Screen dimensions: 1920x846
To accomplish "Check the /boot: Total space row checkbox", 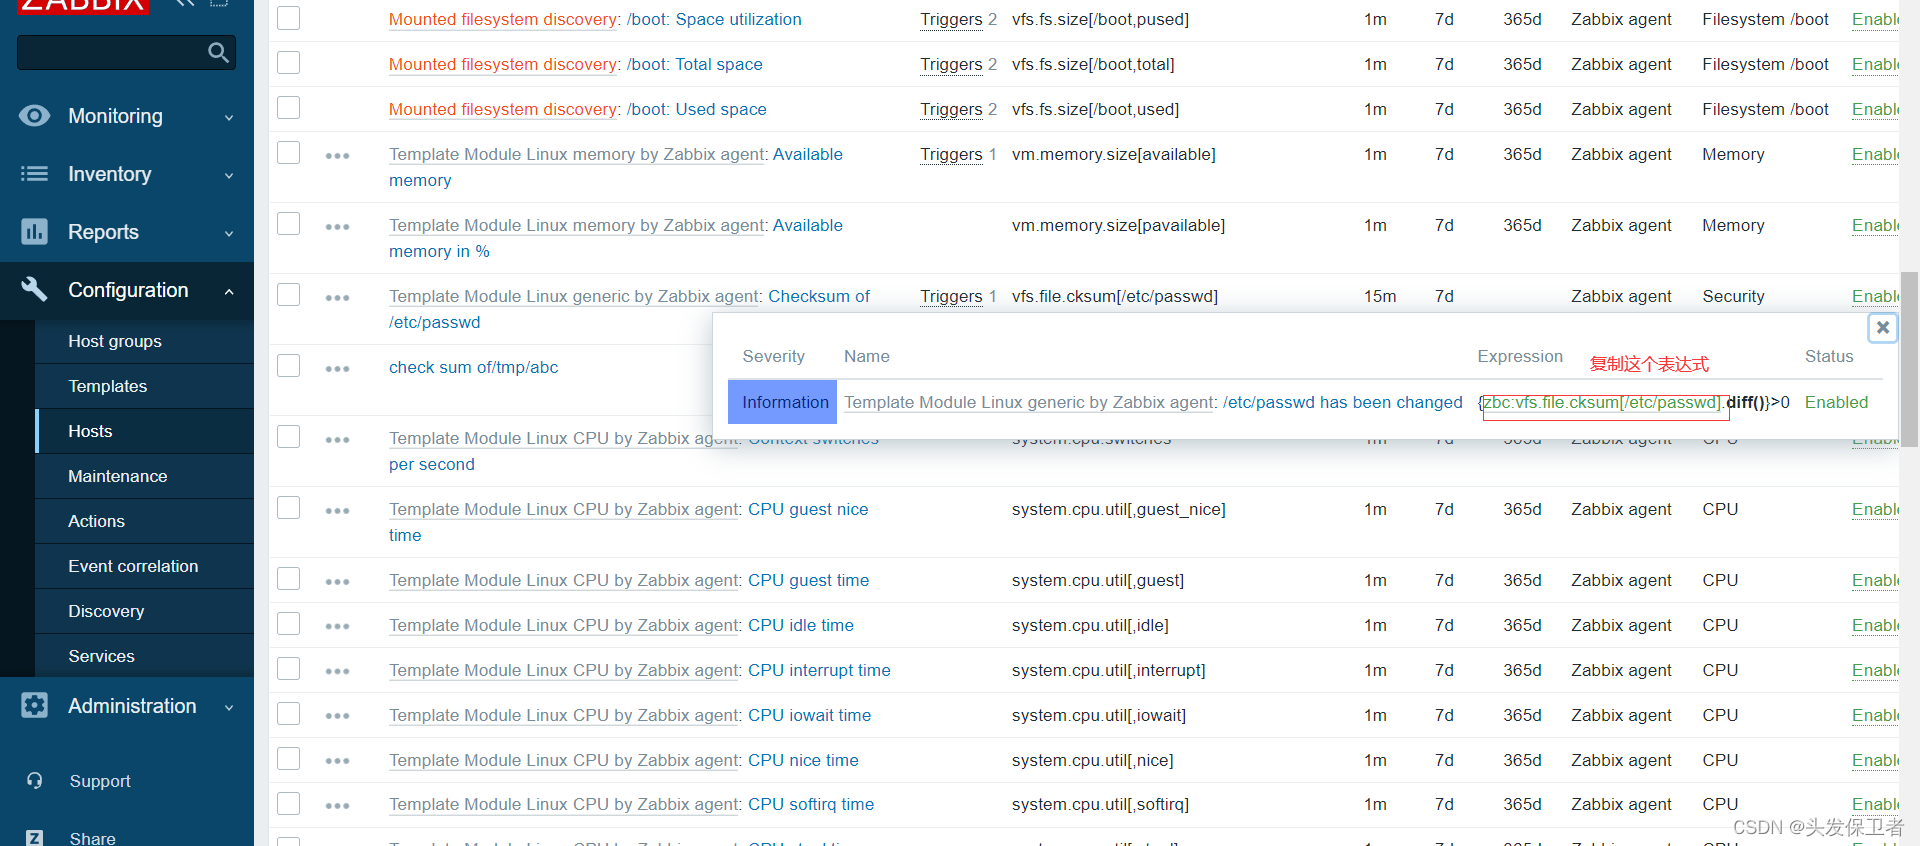I will click(x=288, y=63).
